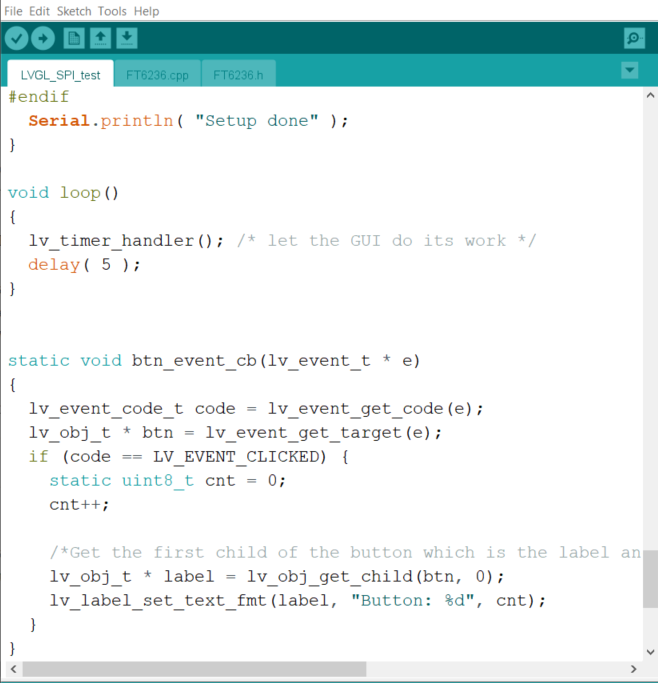Viewport: 658px width, 683px height.
Task: Click the Serial keyword
Action: [x=59, y=121]
